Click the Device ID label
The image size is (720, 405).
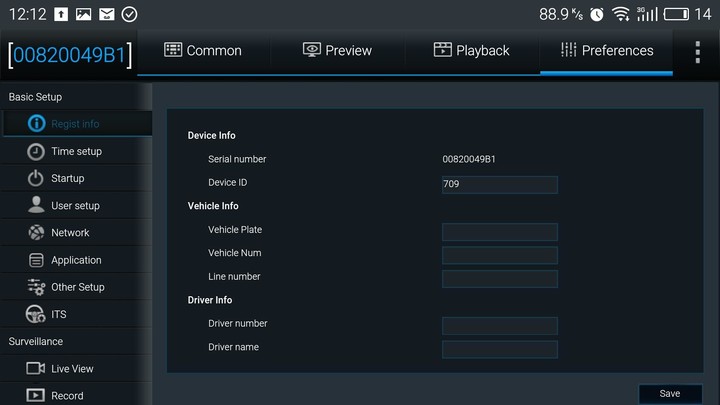pyautogui.click(x=227, y=182)
